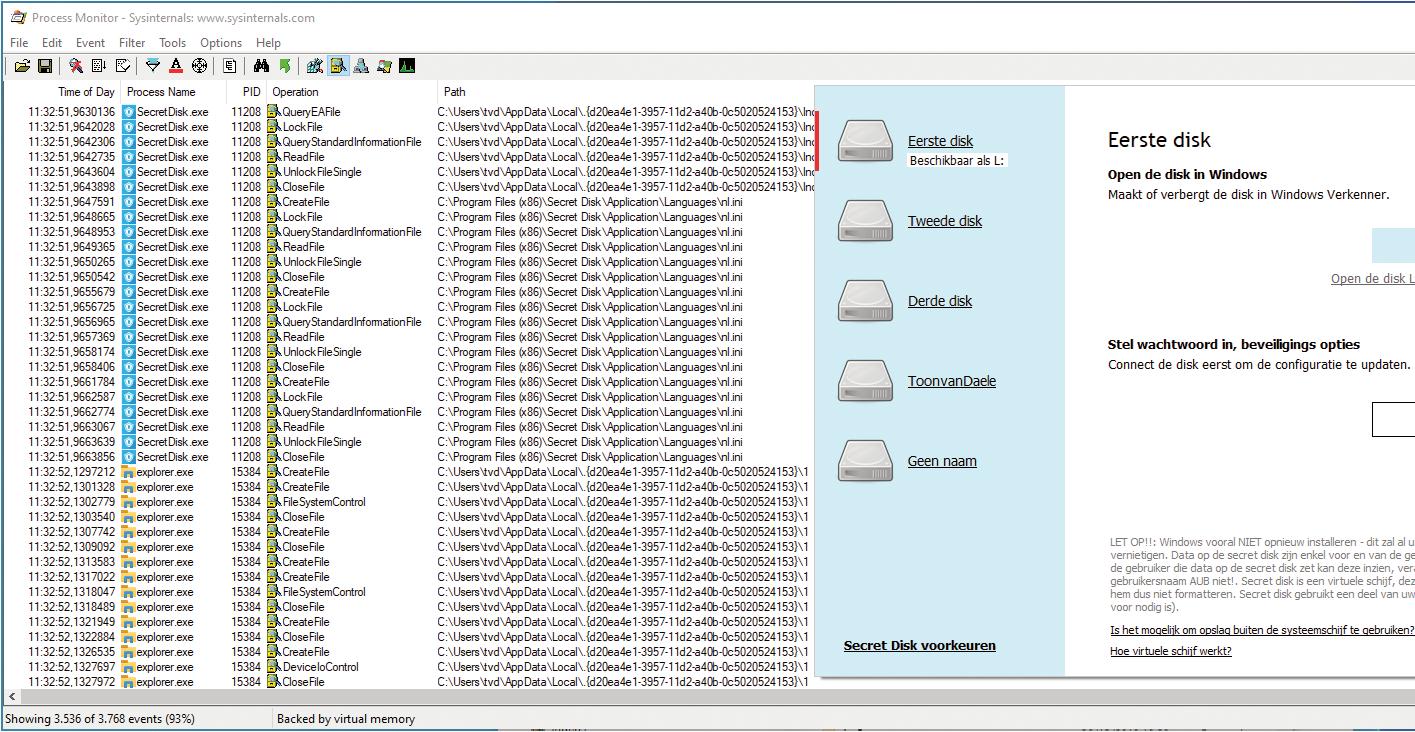Screen dimensions: 1415x732
Task: Open the Edit menu
Action: (52, 43)
